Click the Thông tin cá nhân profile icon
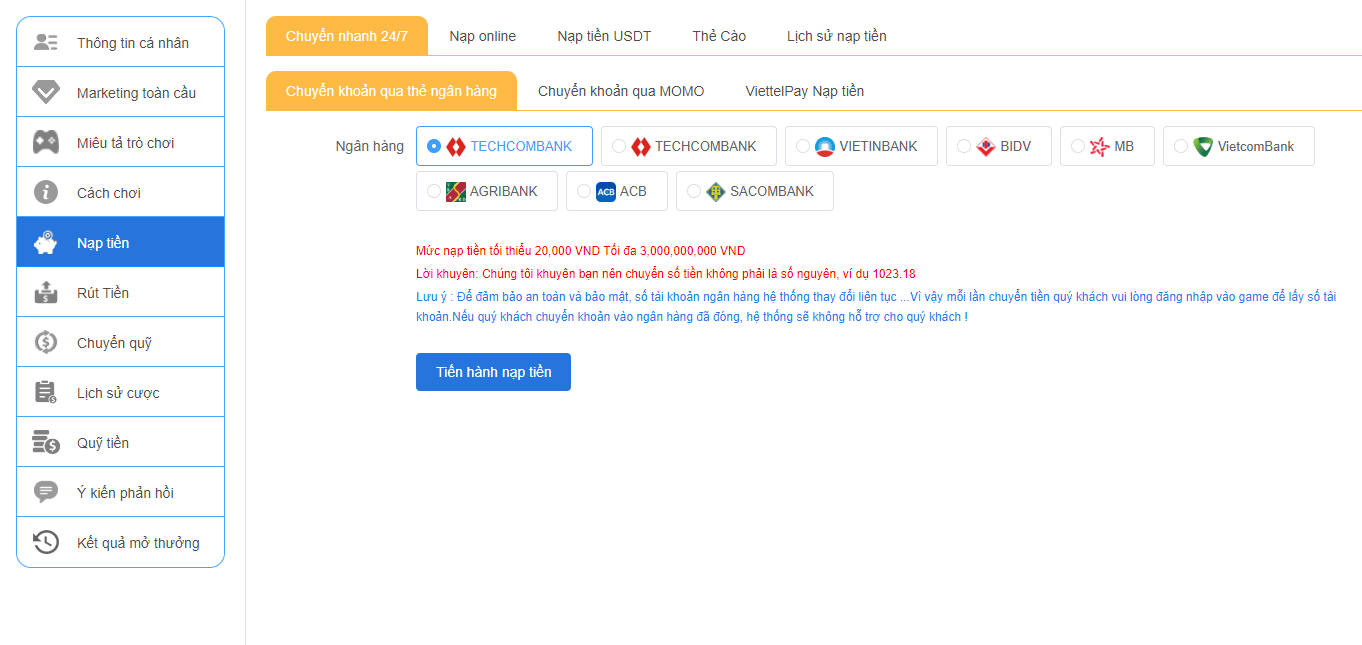1362x645 pixels. 46,42
